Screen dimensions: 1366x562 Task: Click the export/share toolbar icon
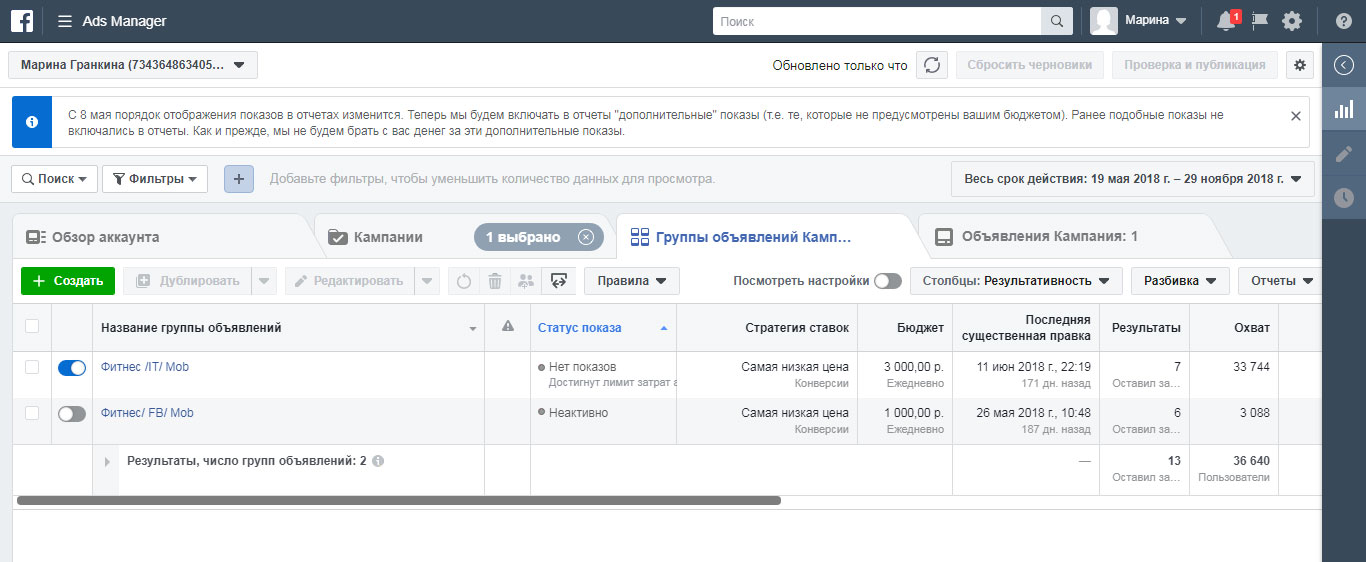click(x=558, y=281)
